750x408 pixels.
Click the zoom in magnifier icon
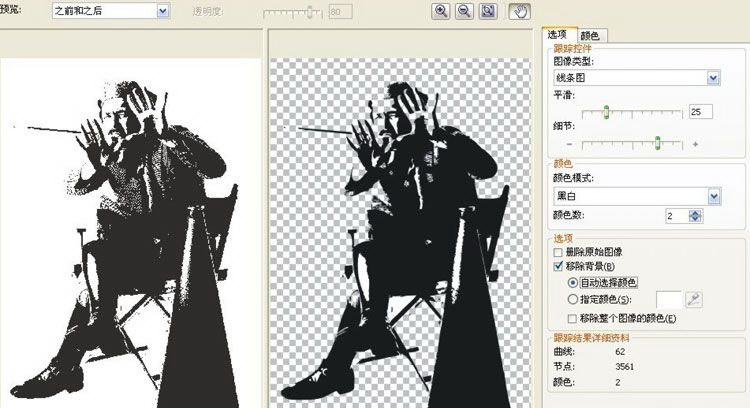[x=441, y=11]
